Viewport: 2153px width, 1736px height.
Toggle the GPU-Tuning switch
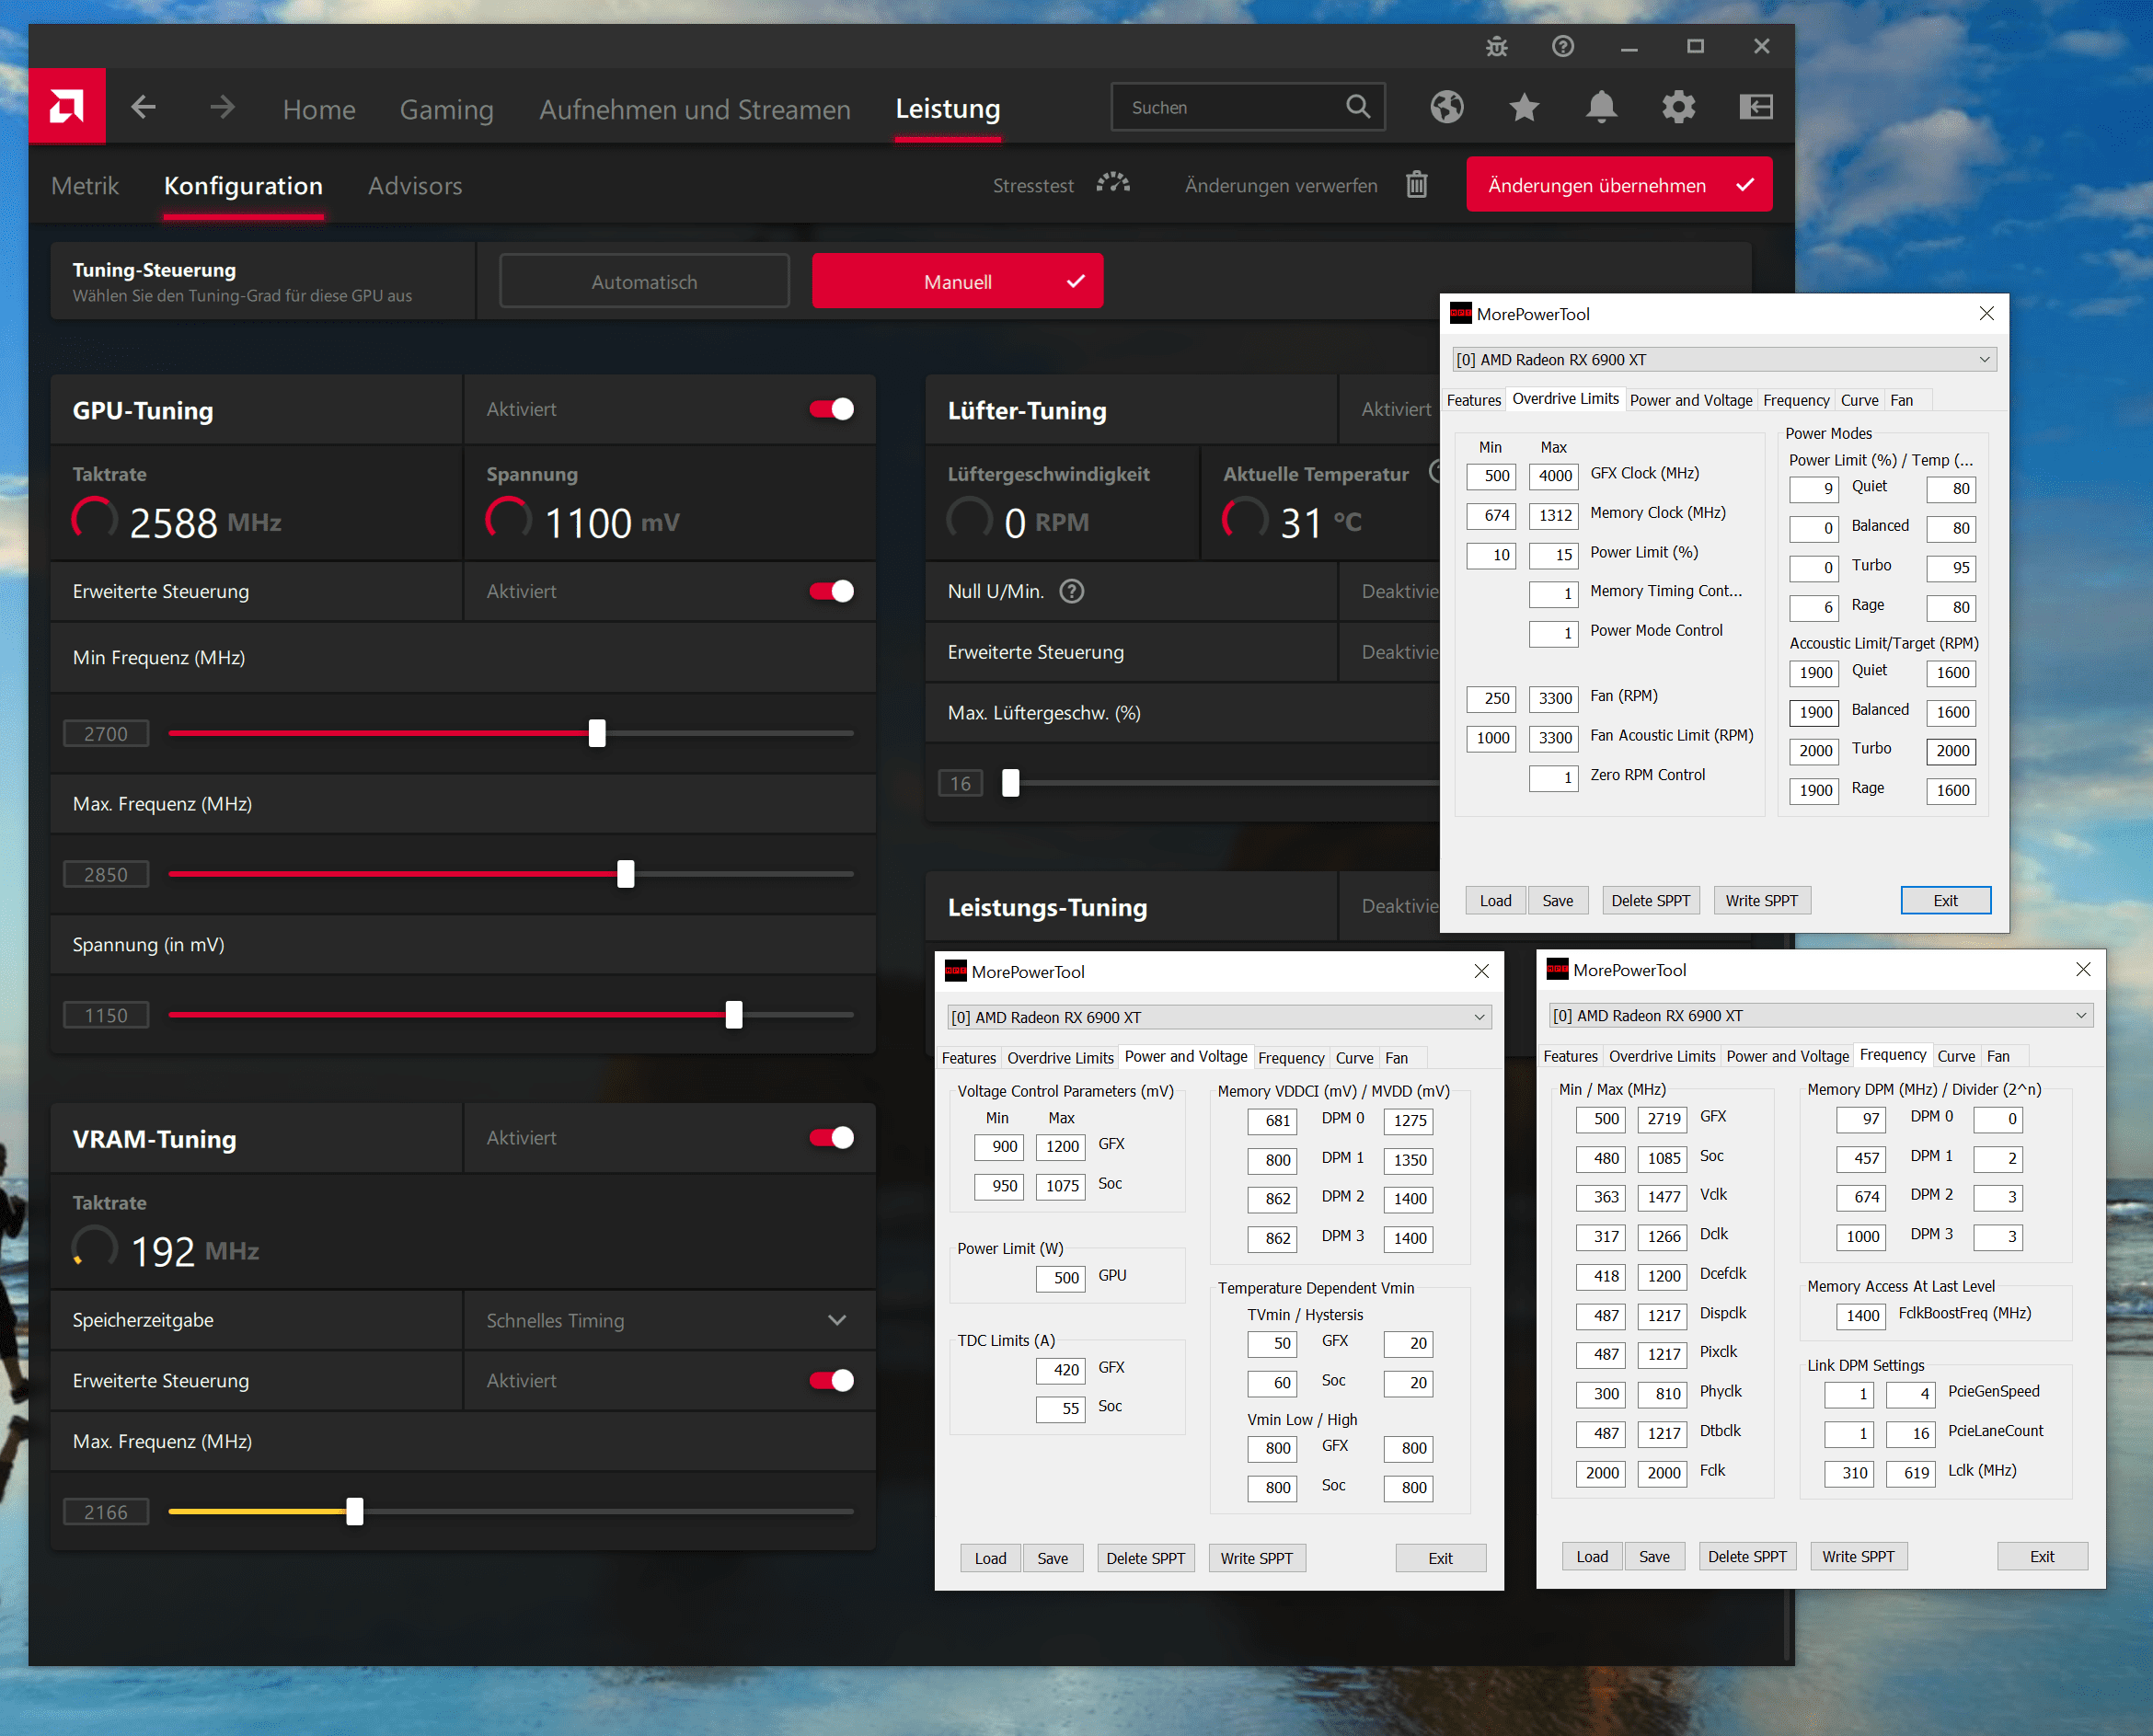click(x=831, y=409)
